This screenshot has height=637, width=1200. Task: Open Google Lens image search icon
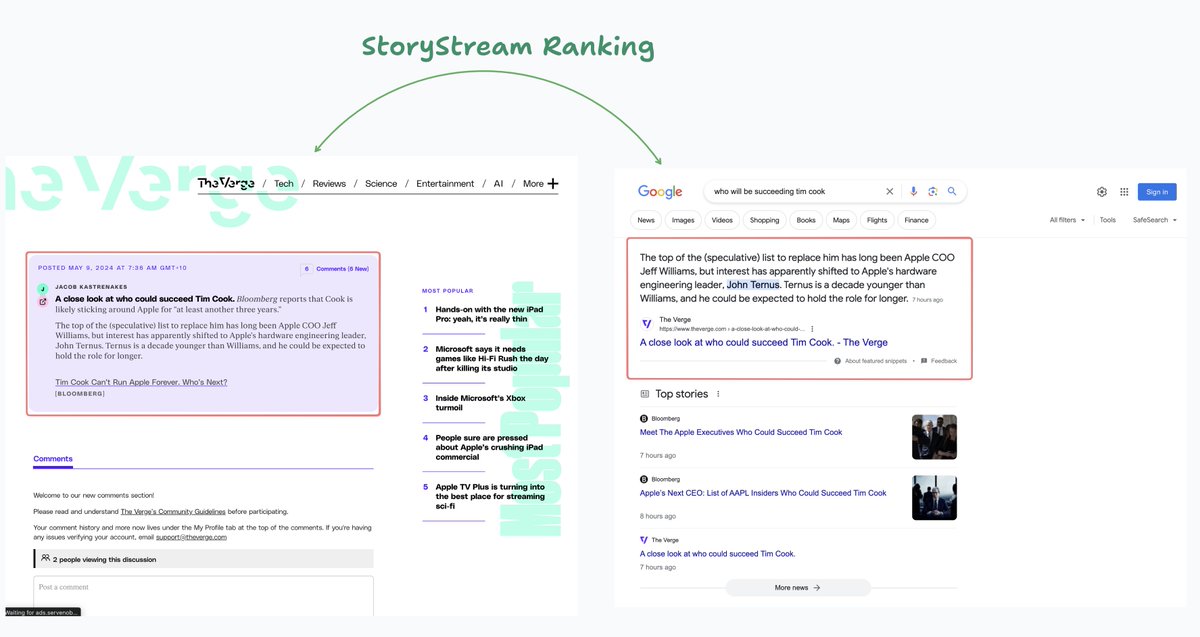[932, 191]
